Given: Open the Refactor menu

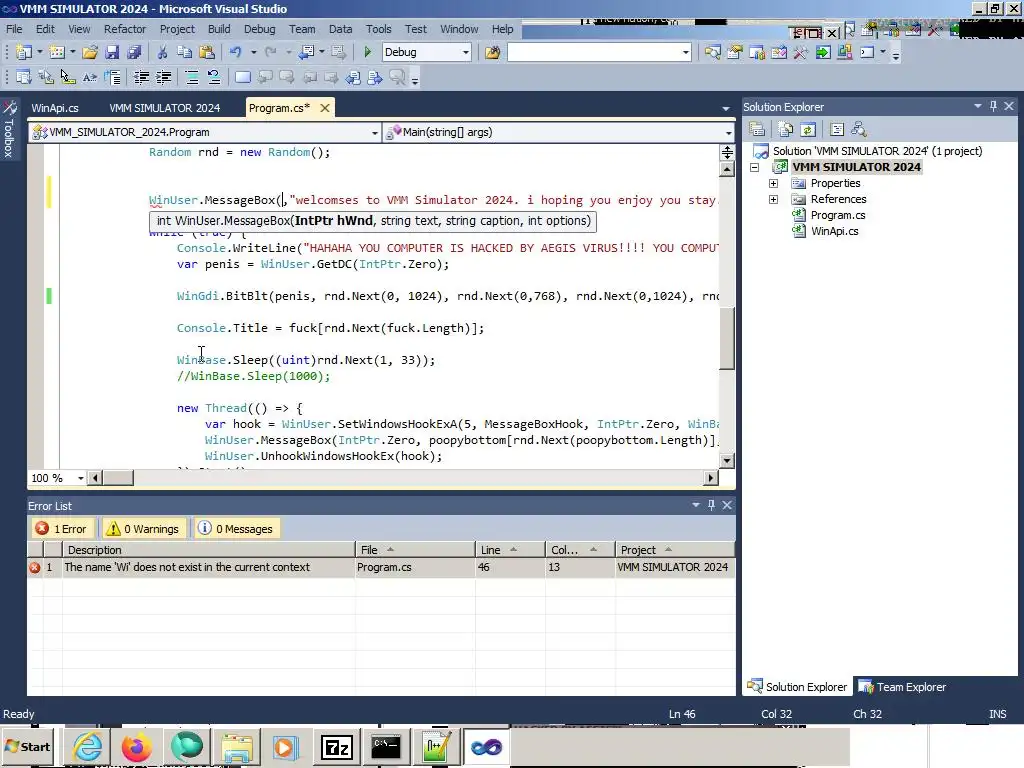Looking at the screenshot, I should click(x=125, y=29).
